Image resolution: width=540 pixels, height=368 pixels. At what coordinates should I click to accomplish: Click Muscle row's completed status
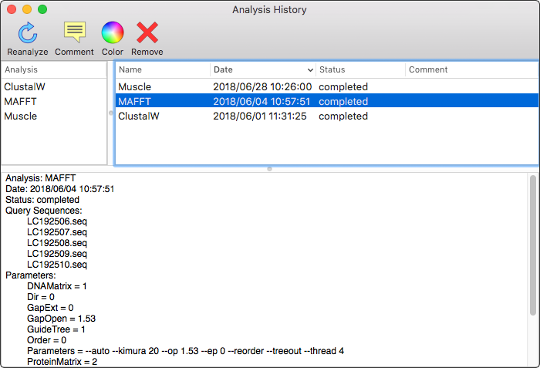(343, 87)
